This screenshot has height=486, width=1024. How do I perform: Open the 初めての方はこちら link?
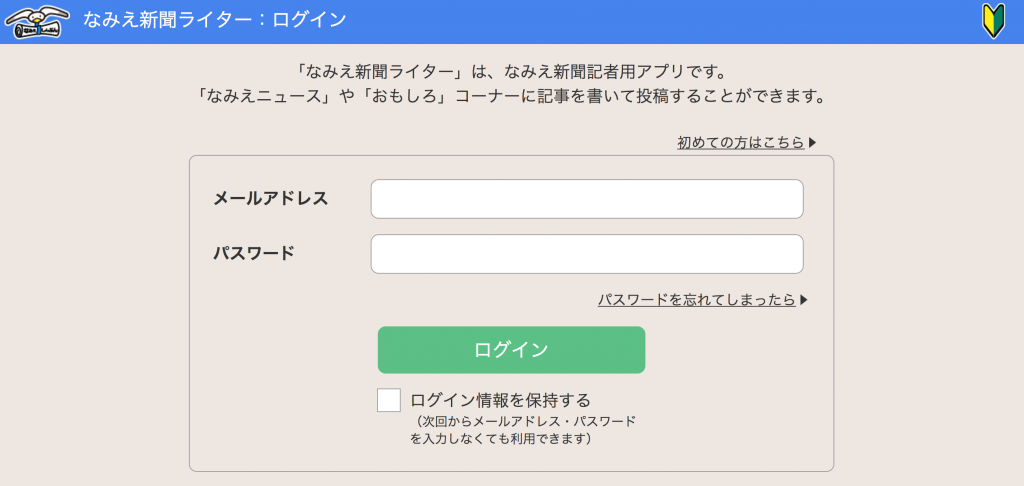tap(741, 142)
